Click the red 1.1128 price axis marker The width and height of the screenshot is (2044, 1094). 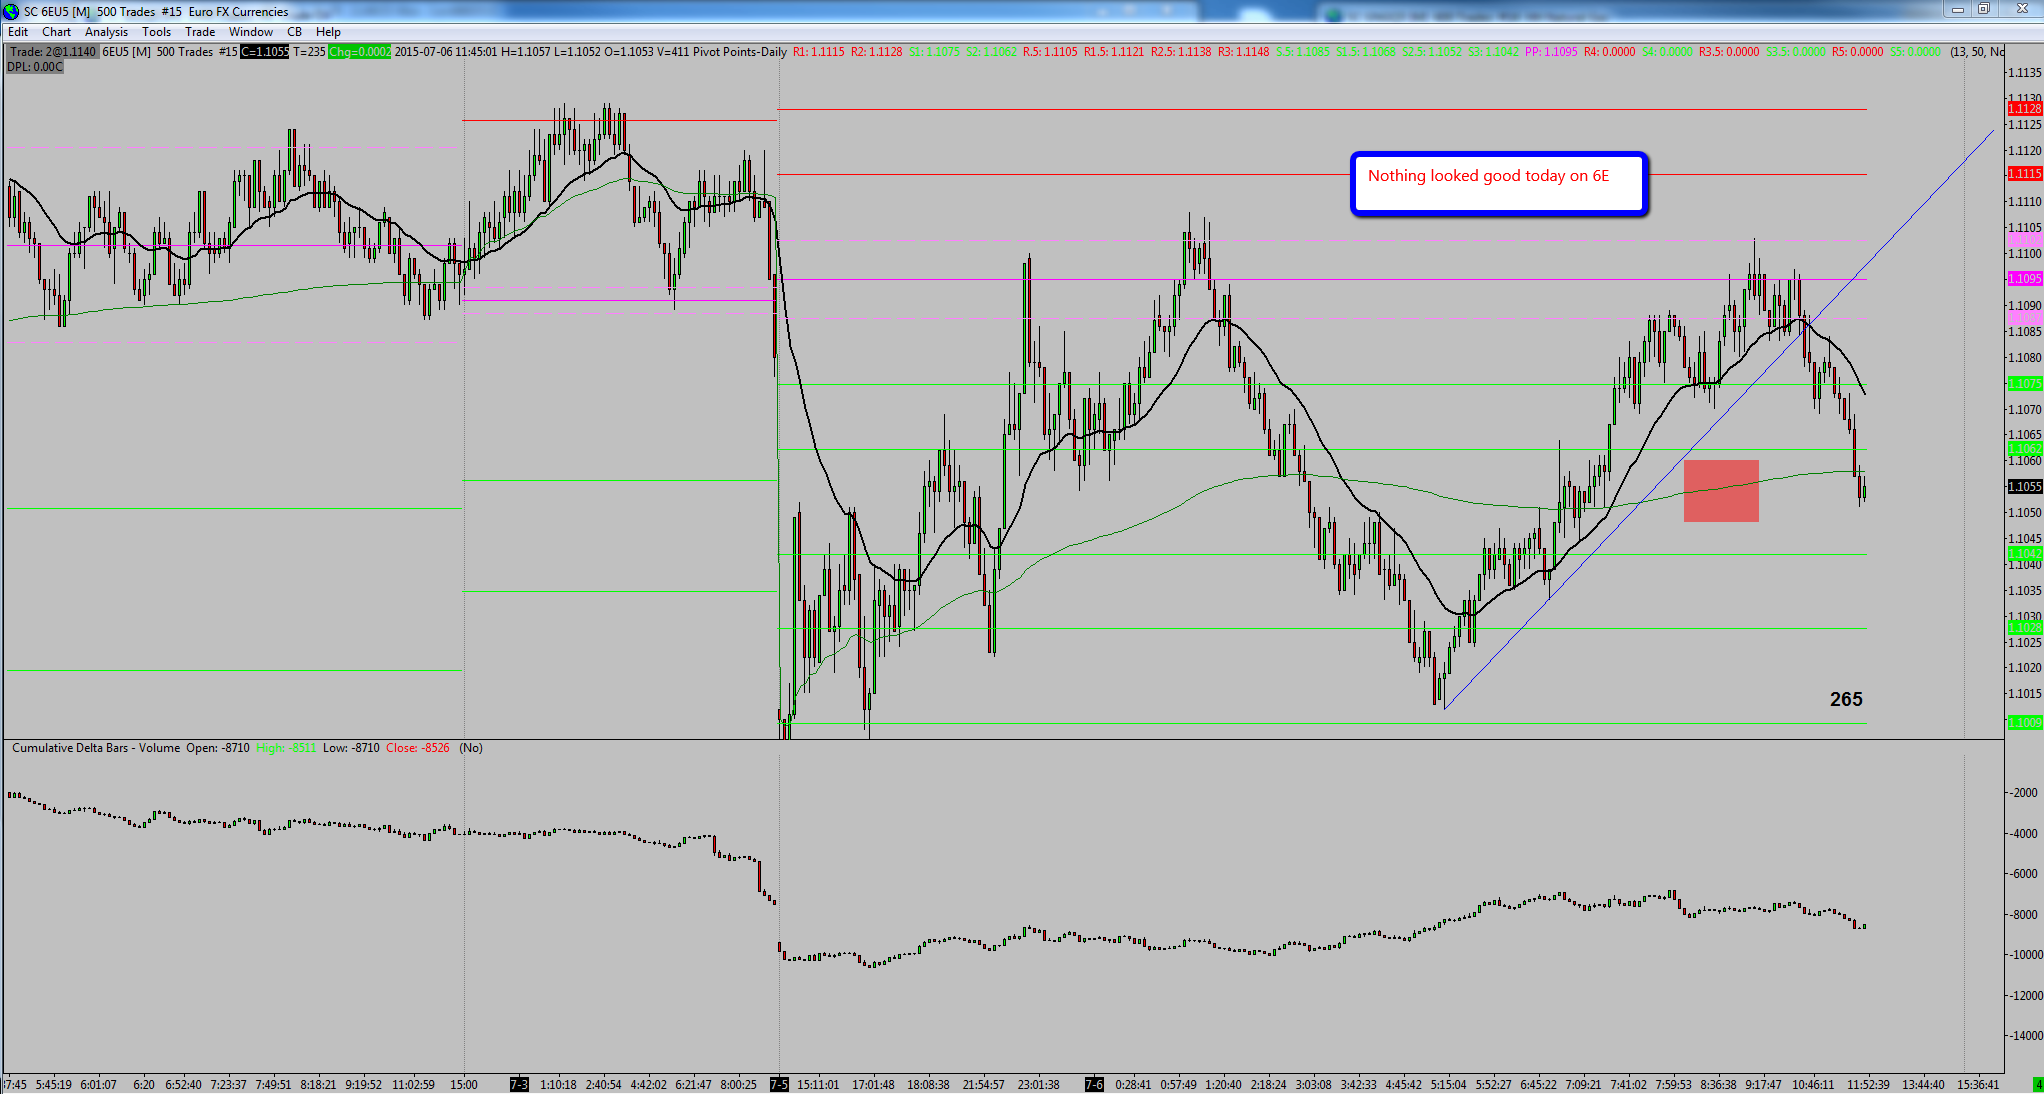pos(2025,108)
